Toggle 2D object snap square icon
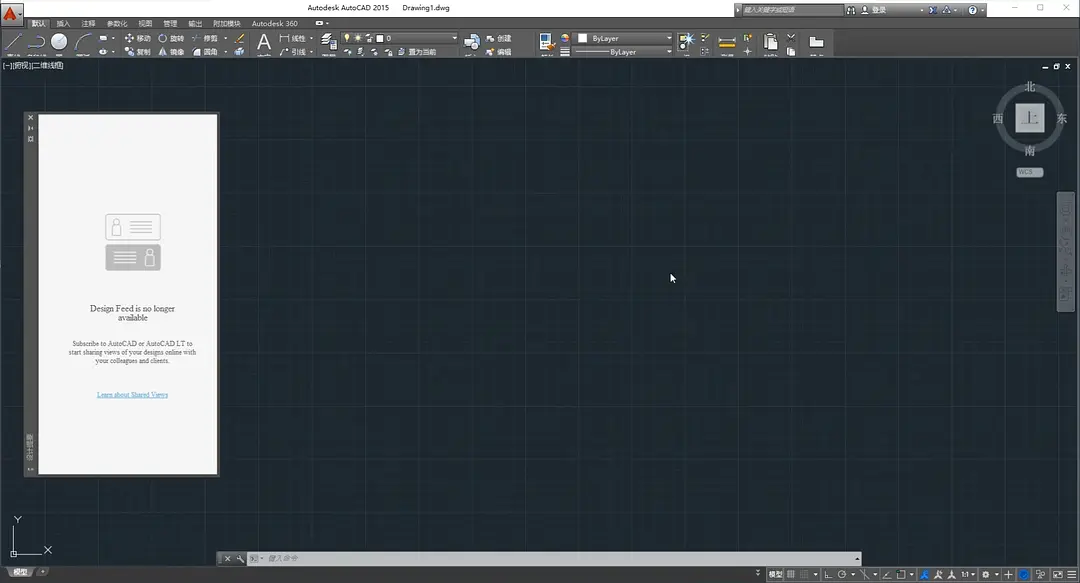The height and width of the screenshot is (583, 1080). point(900,574)
